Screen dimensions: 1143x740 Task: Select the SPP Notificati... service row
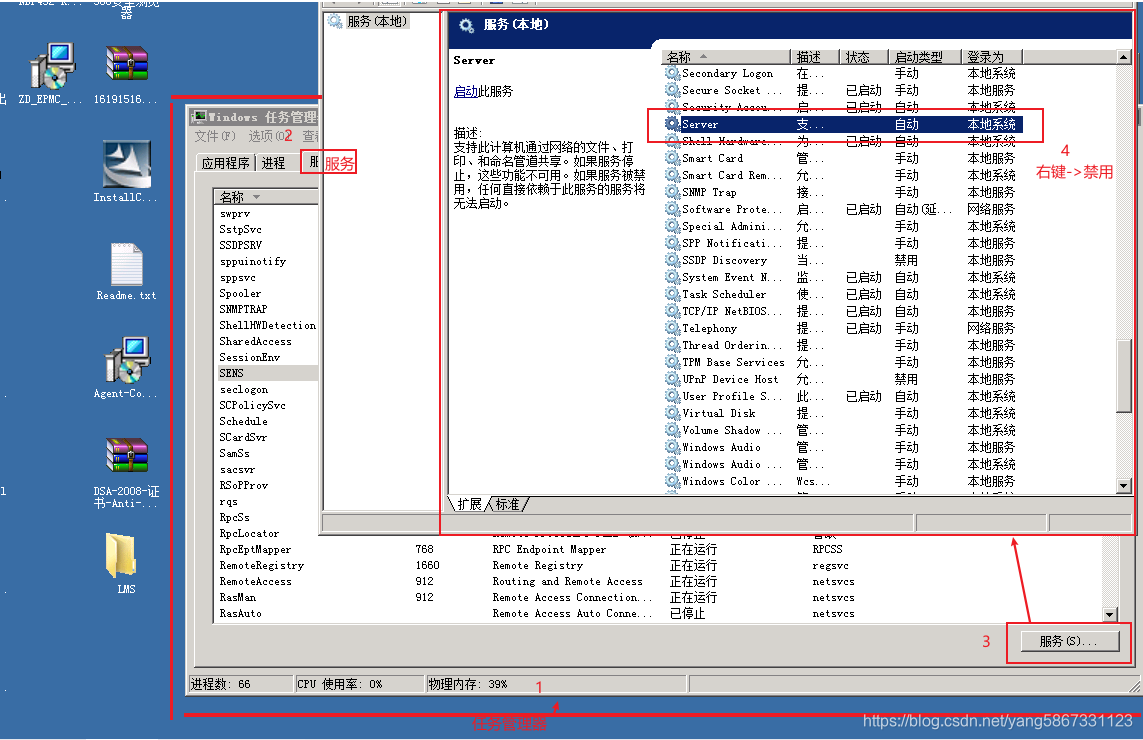[843, 243]
